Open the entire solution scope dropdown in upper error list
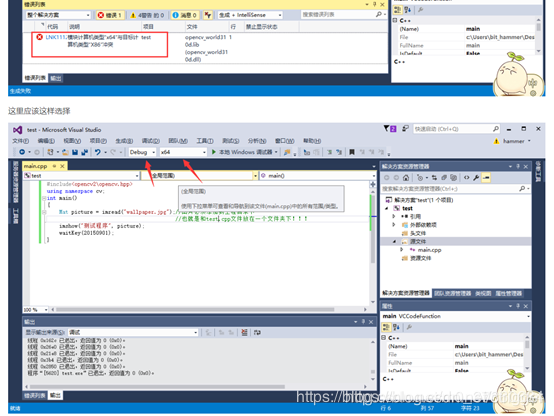 [x=58, y=15]
